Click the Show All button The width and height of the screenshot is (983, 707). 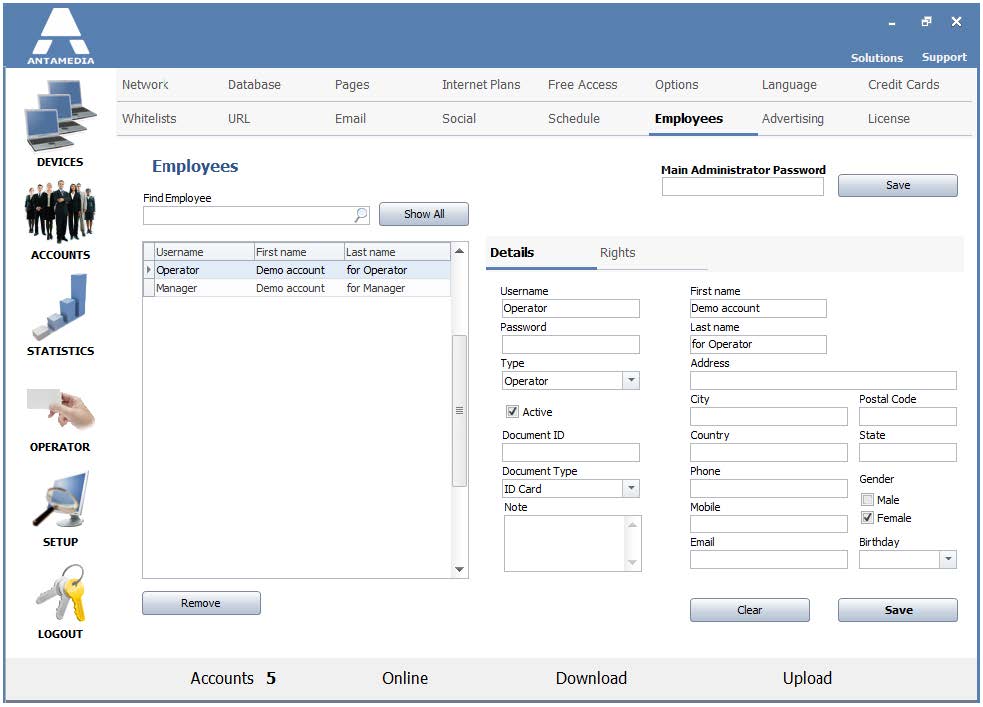pyautogui.click(x=424, y=214)
